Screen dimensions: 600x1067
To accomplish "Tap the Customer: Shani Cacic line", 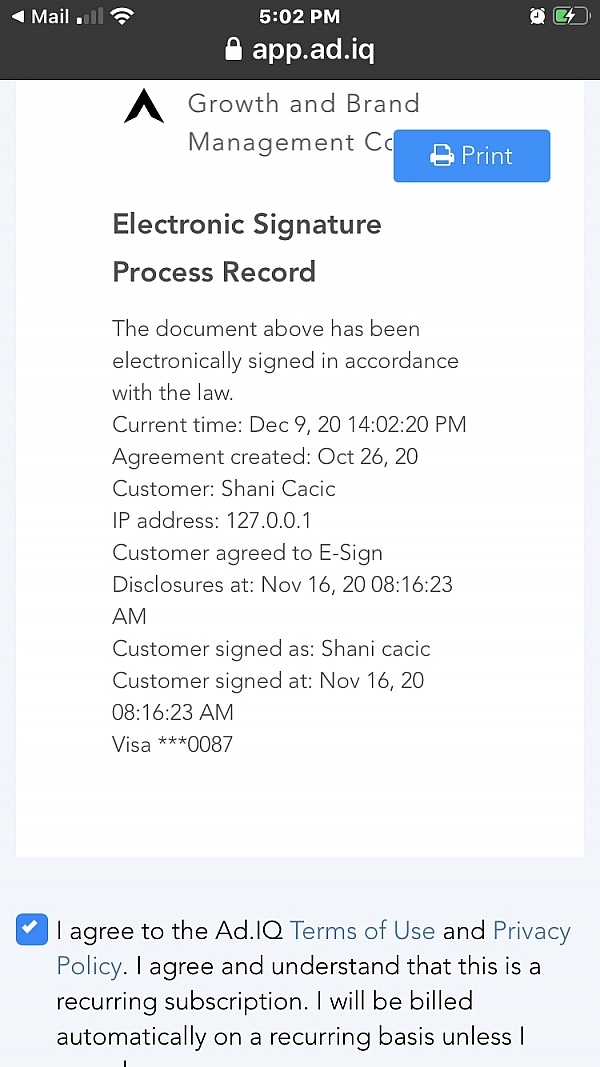I will tap(223, 489).
